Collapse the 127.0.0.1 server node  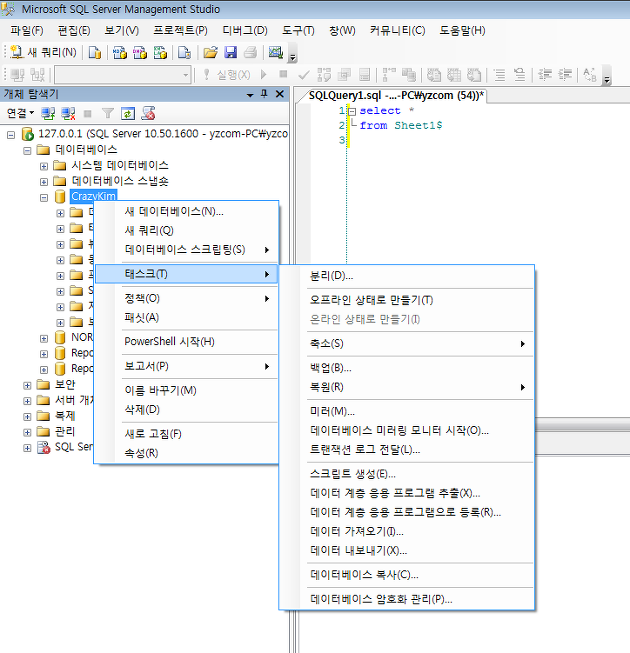[x=11, y=135]
